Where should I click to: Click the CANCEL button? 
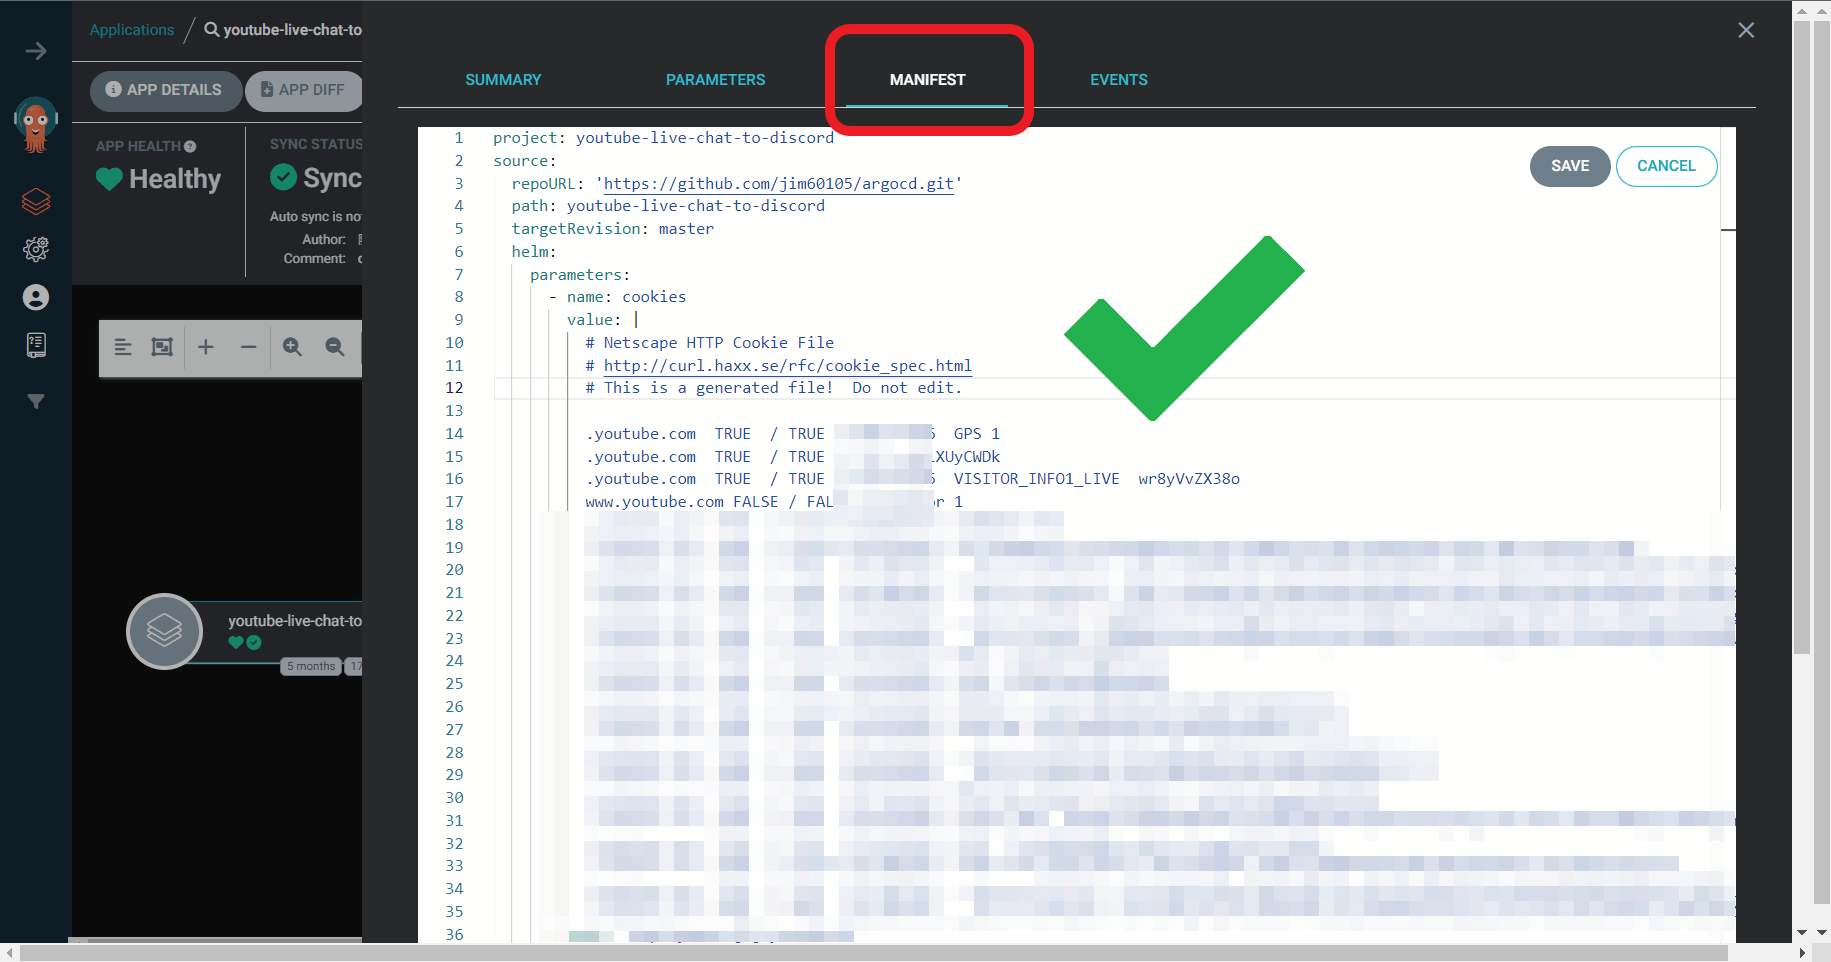click(1666, 166)
